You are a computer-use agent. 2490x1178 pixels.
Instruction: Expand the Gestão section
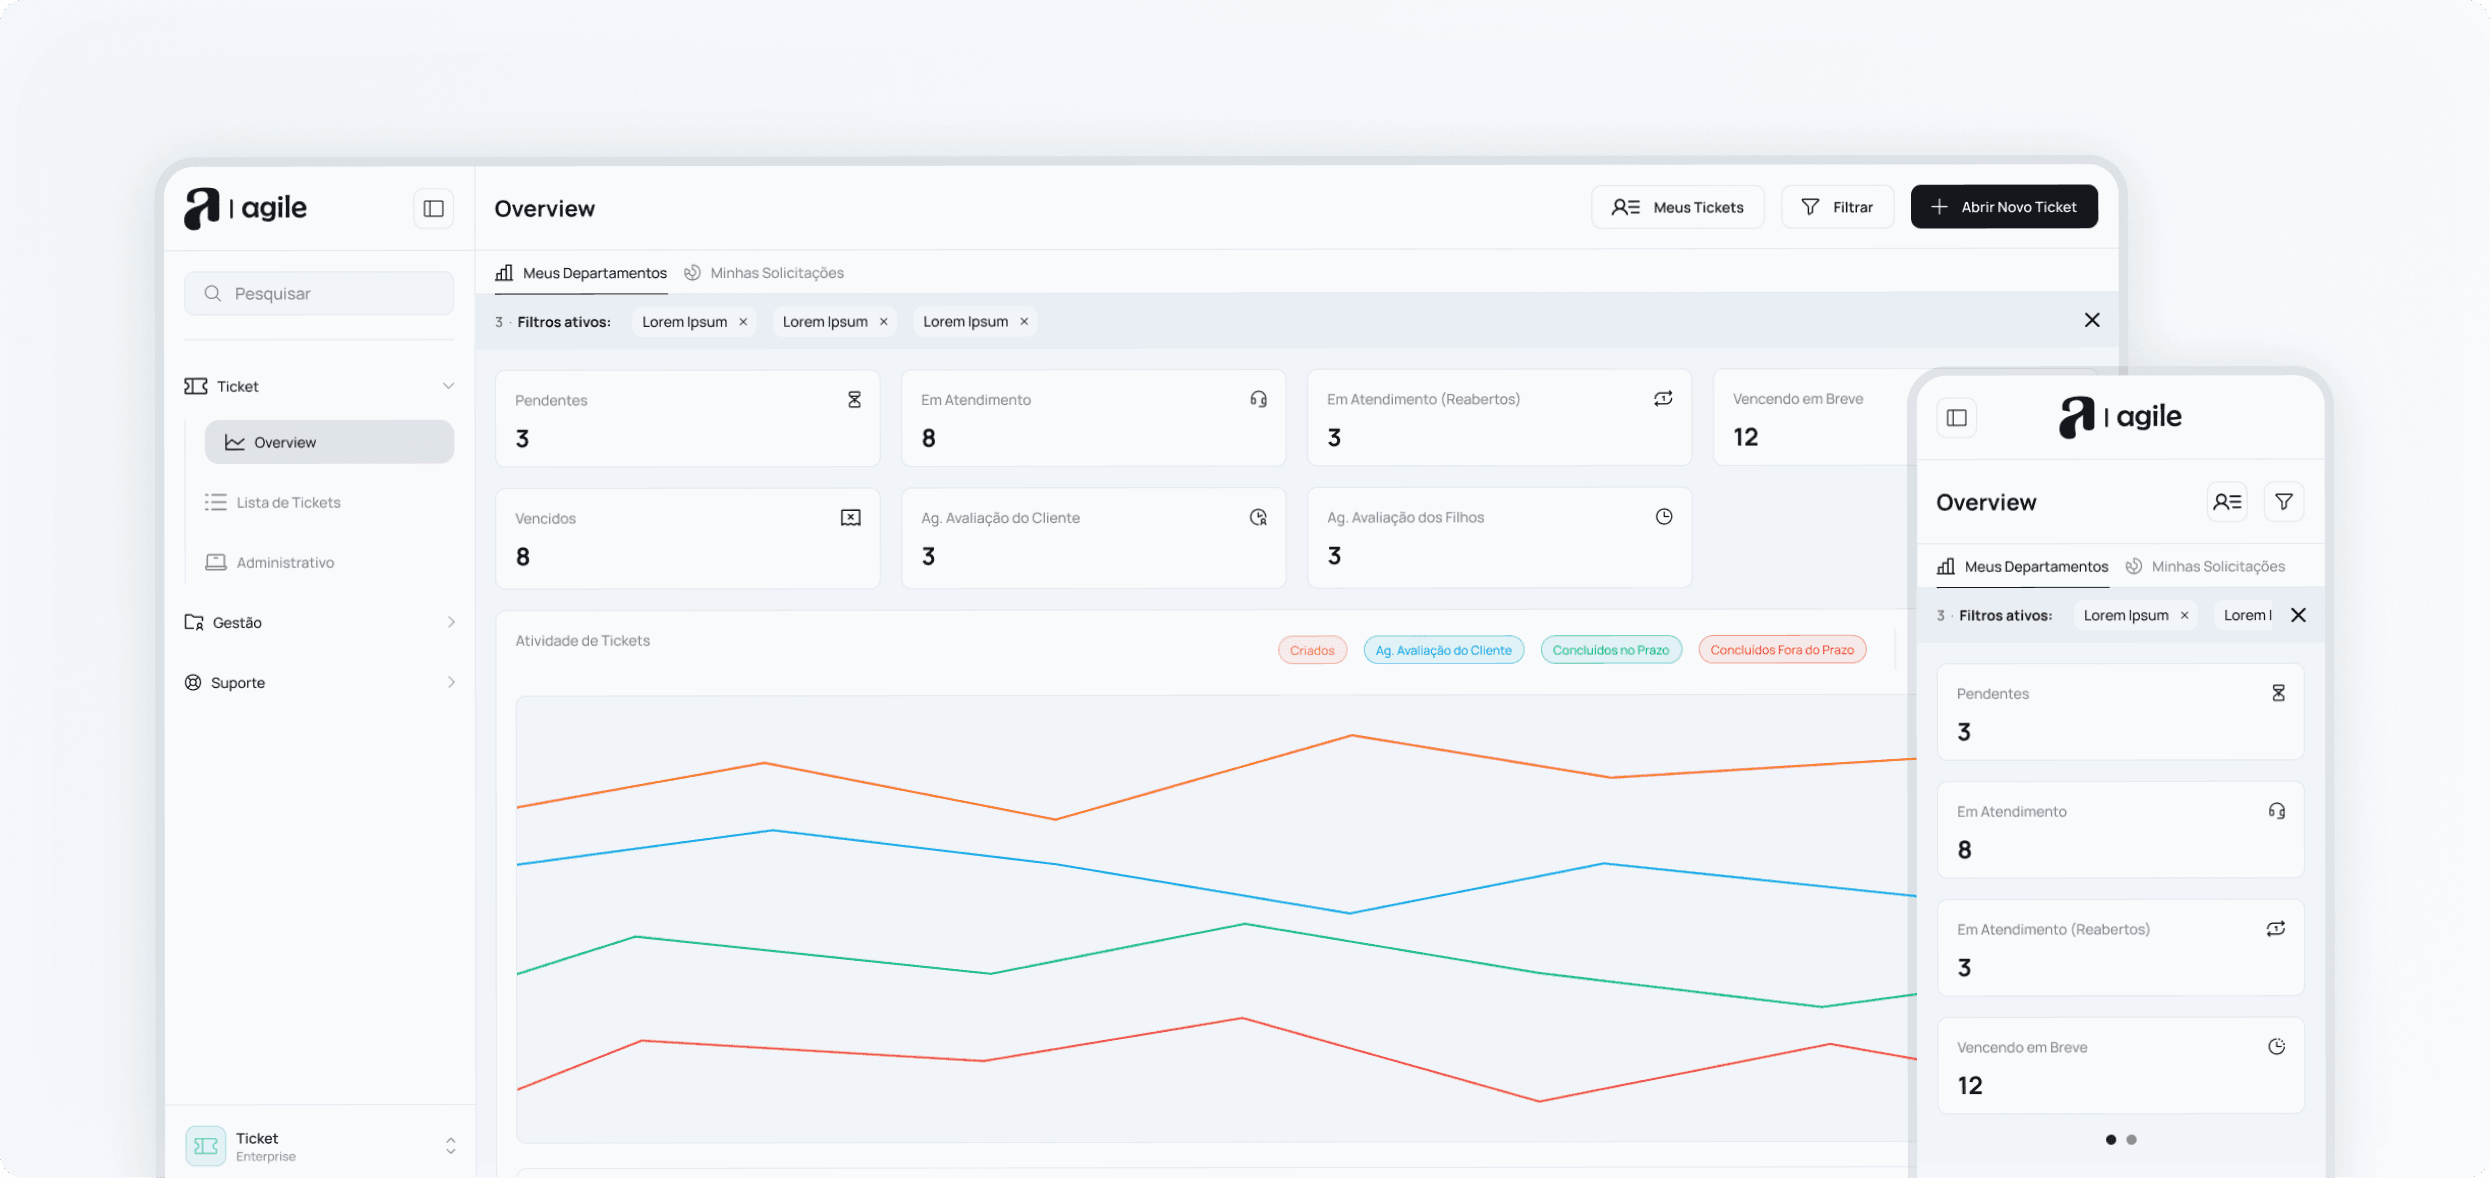pos(319,622)
